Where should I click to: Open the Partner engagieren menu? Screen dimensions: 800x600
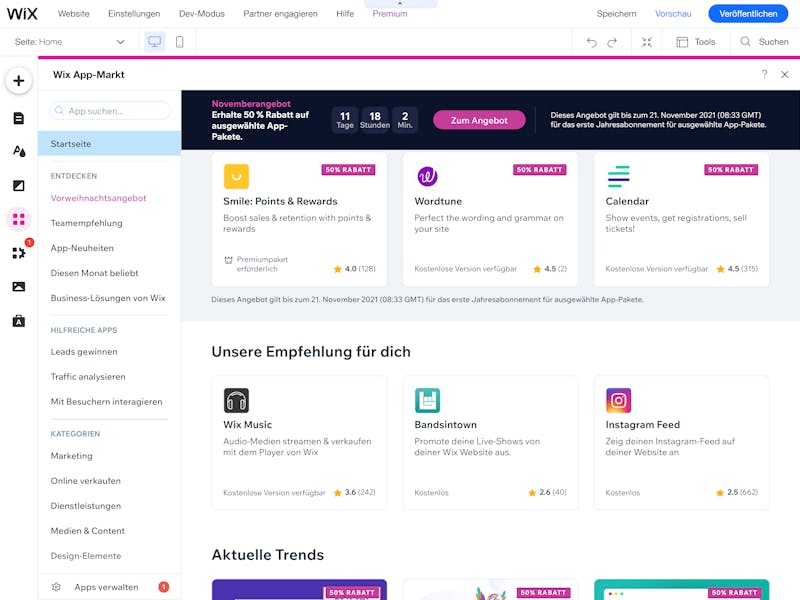pyautogui.click(x=280, y=14)
